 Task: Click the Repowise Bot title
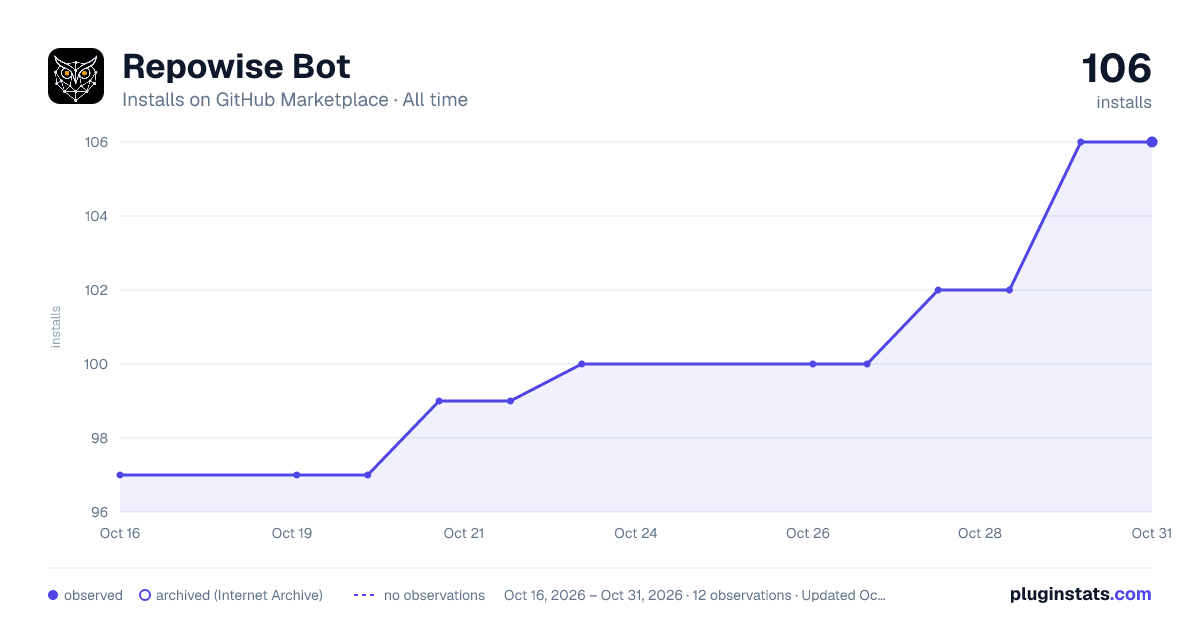236,67
